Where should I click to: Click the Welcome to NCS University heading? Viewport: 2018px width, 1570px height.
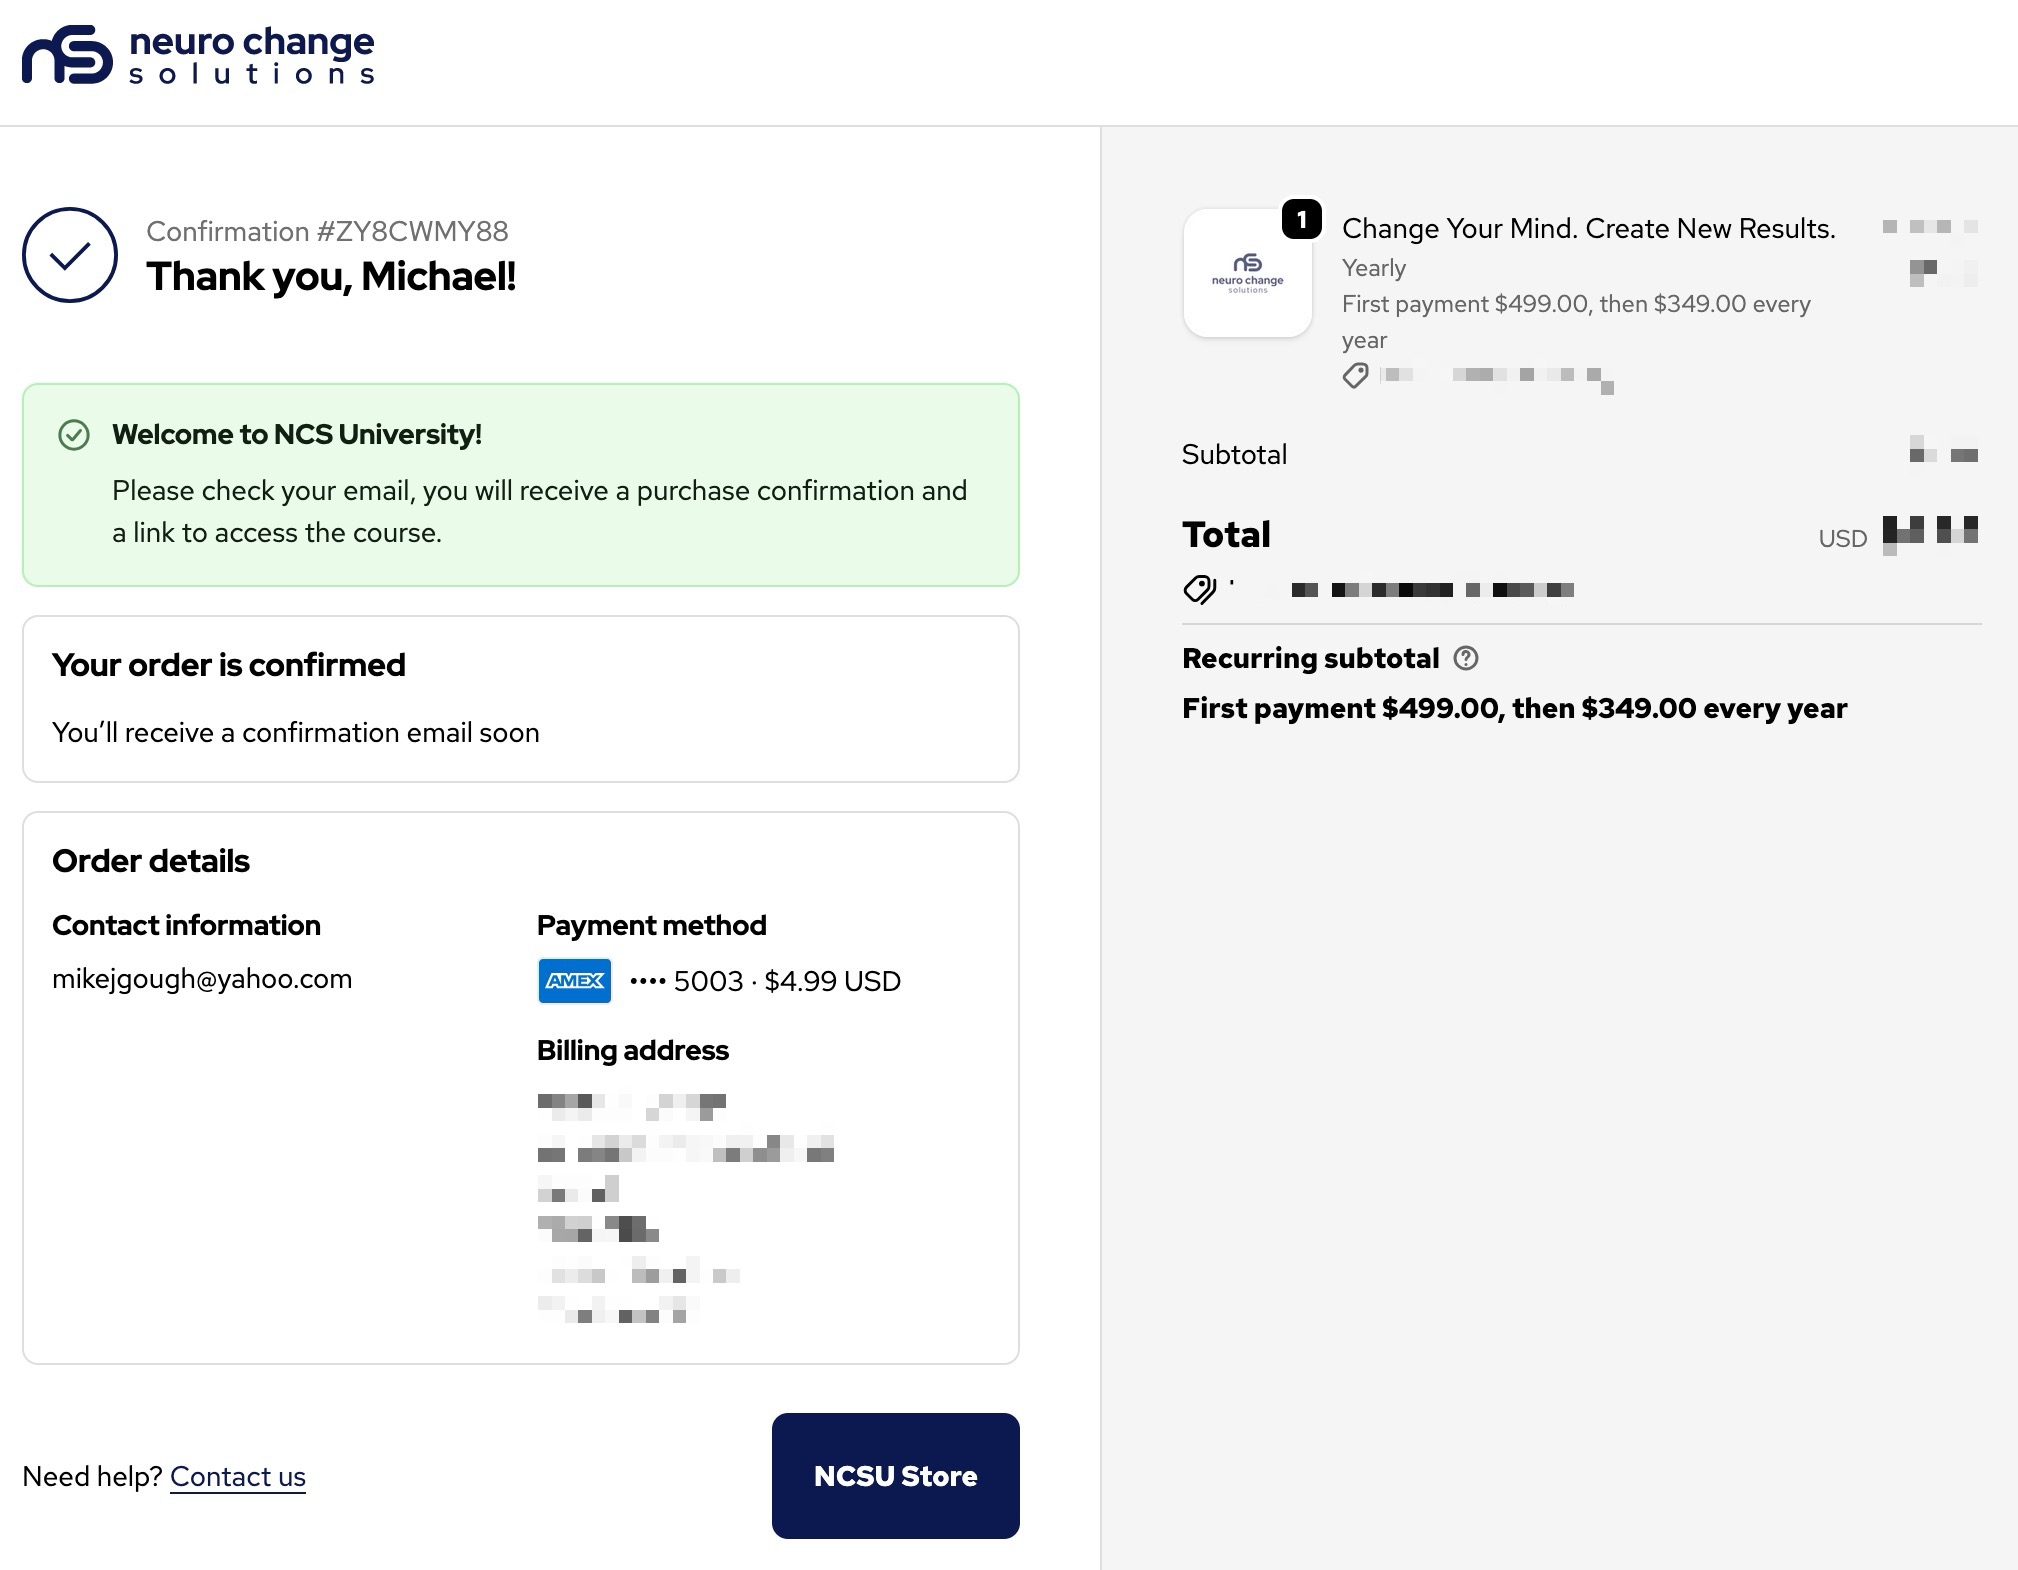[297, 435]
